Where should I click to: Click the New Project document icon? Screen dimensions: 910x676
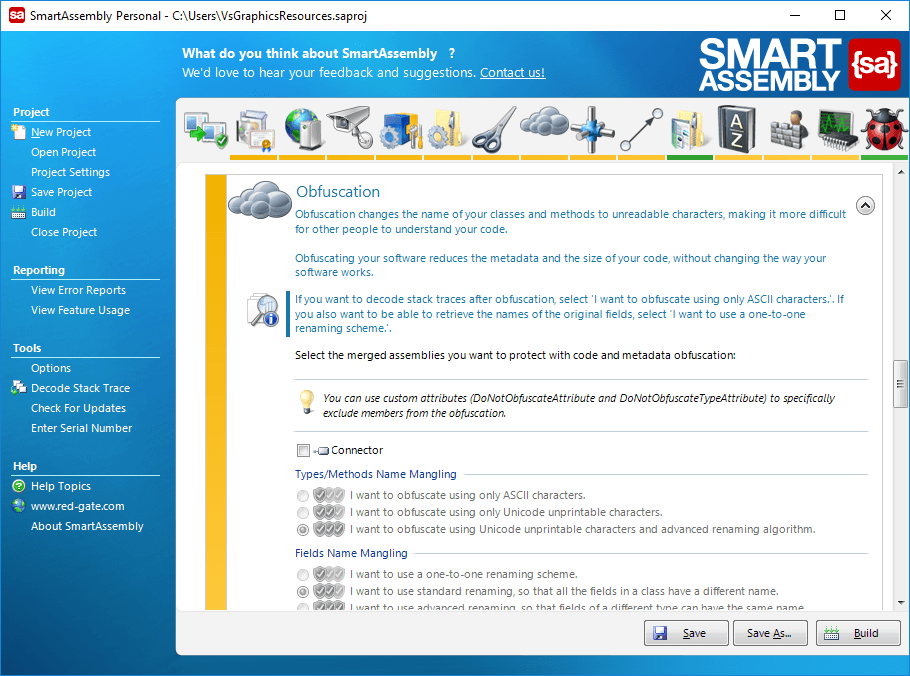[x=19, y=132]
